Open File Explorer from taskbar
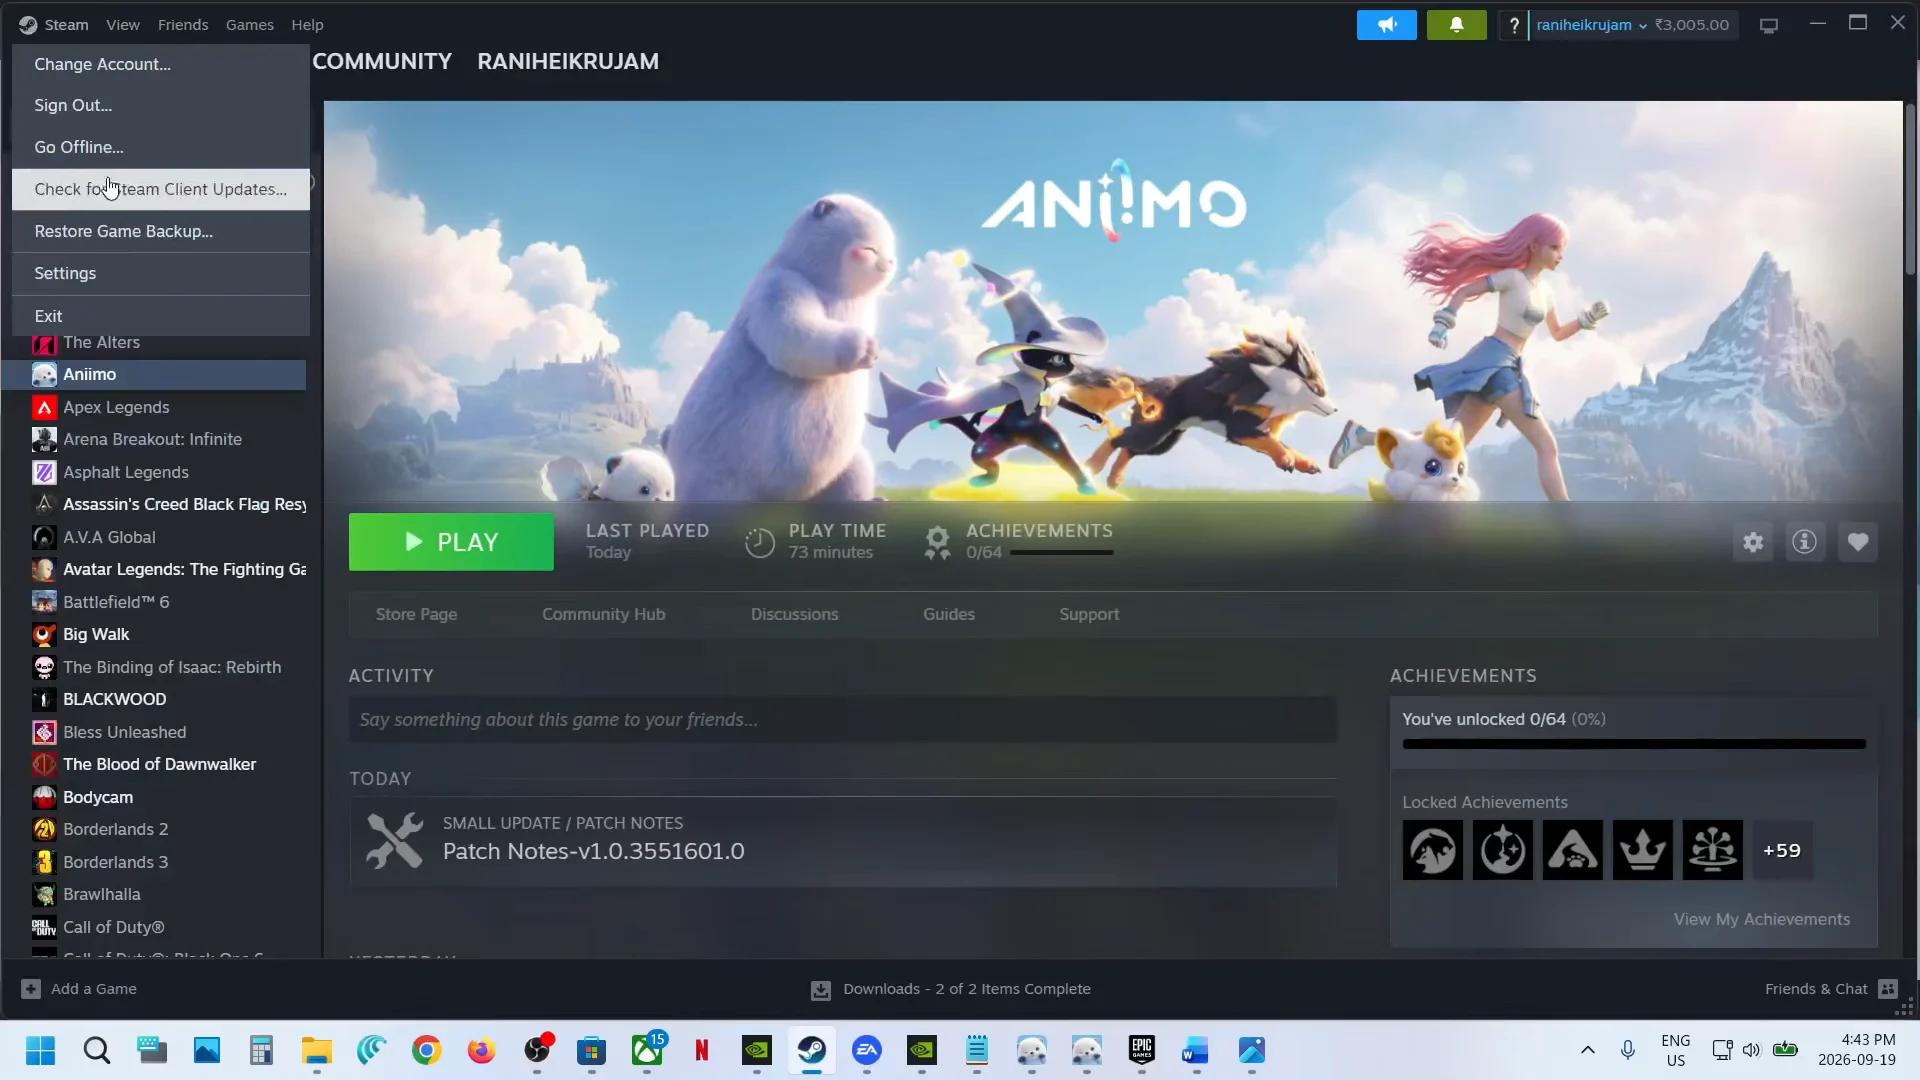The width and height of the screenshot is (1920, 1080). pyautogui.click(x=317, y=1051)
